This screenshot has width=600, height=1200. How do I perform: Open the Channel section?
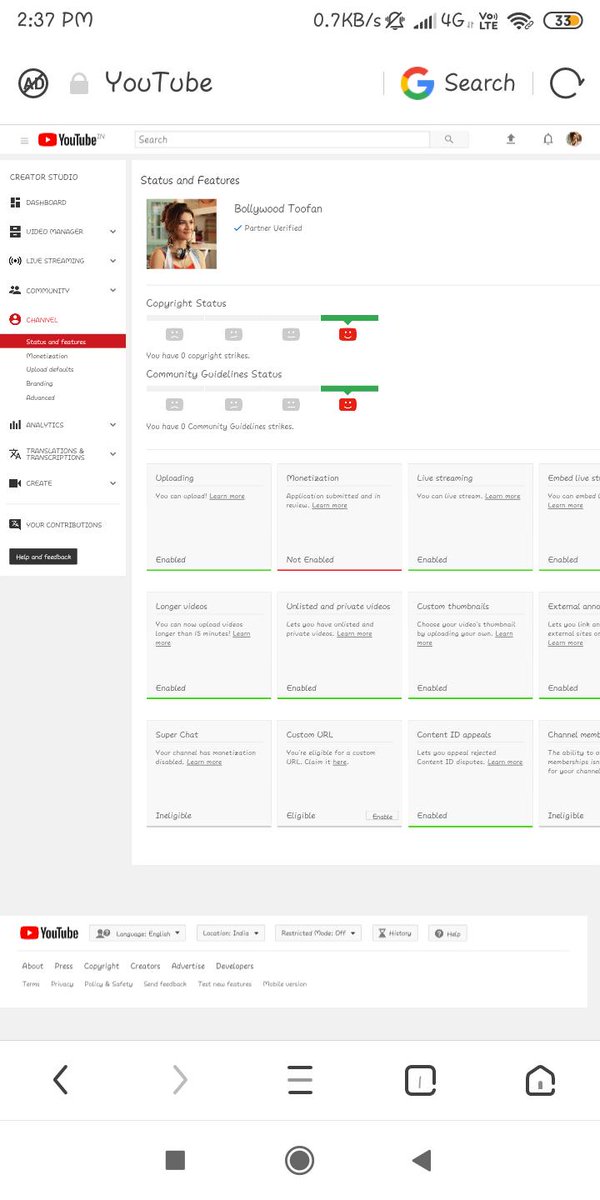point(34,320)
